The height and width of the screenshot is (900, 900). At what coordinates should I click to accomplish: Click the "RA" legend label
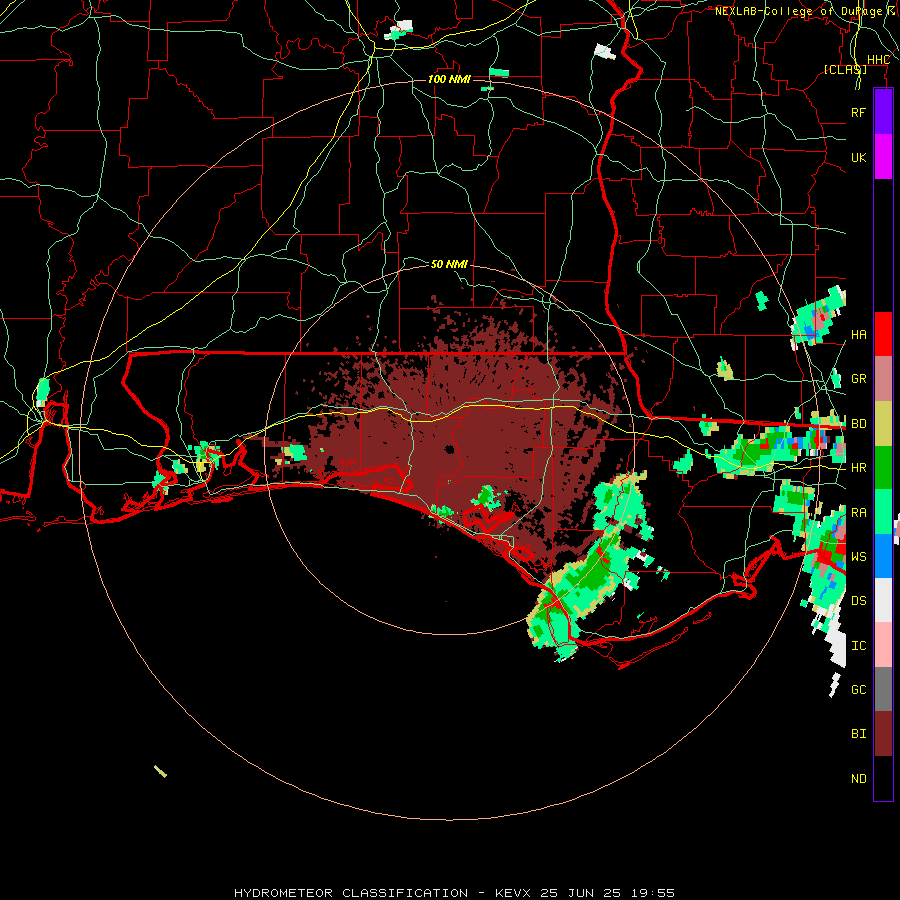[858, 513]
